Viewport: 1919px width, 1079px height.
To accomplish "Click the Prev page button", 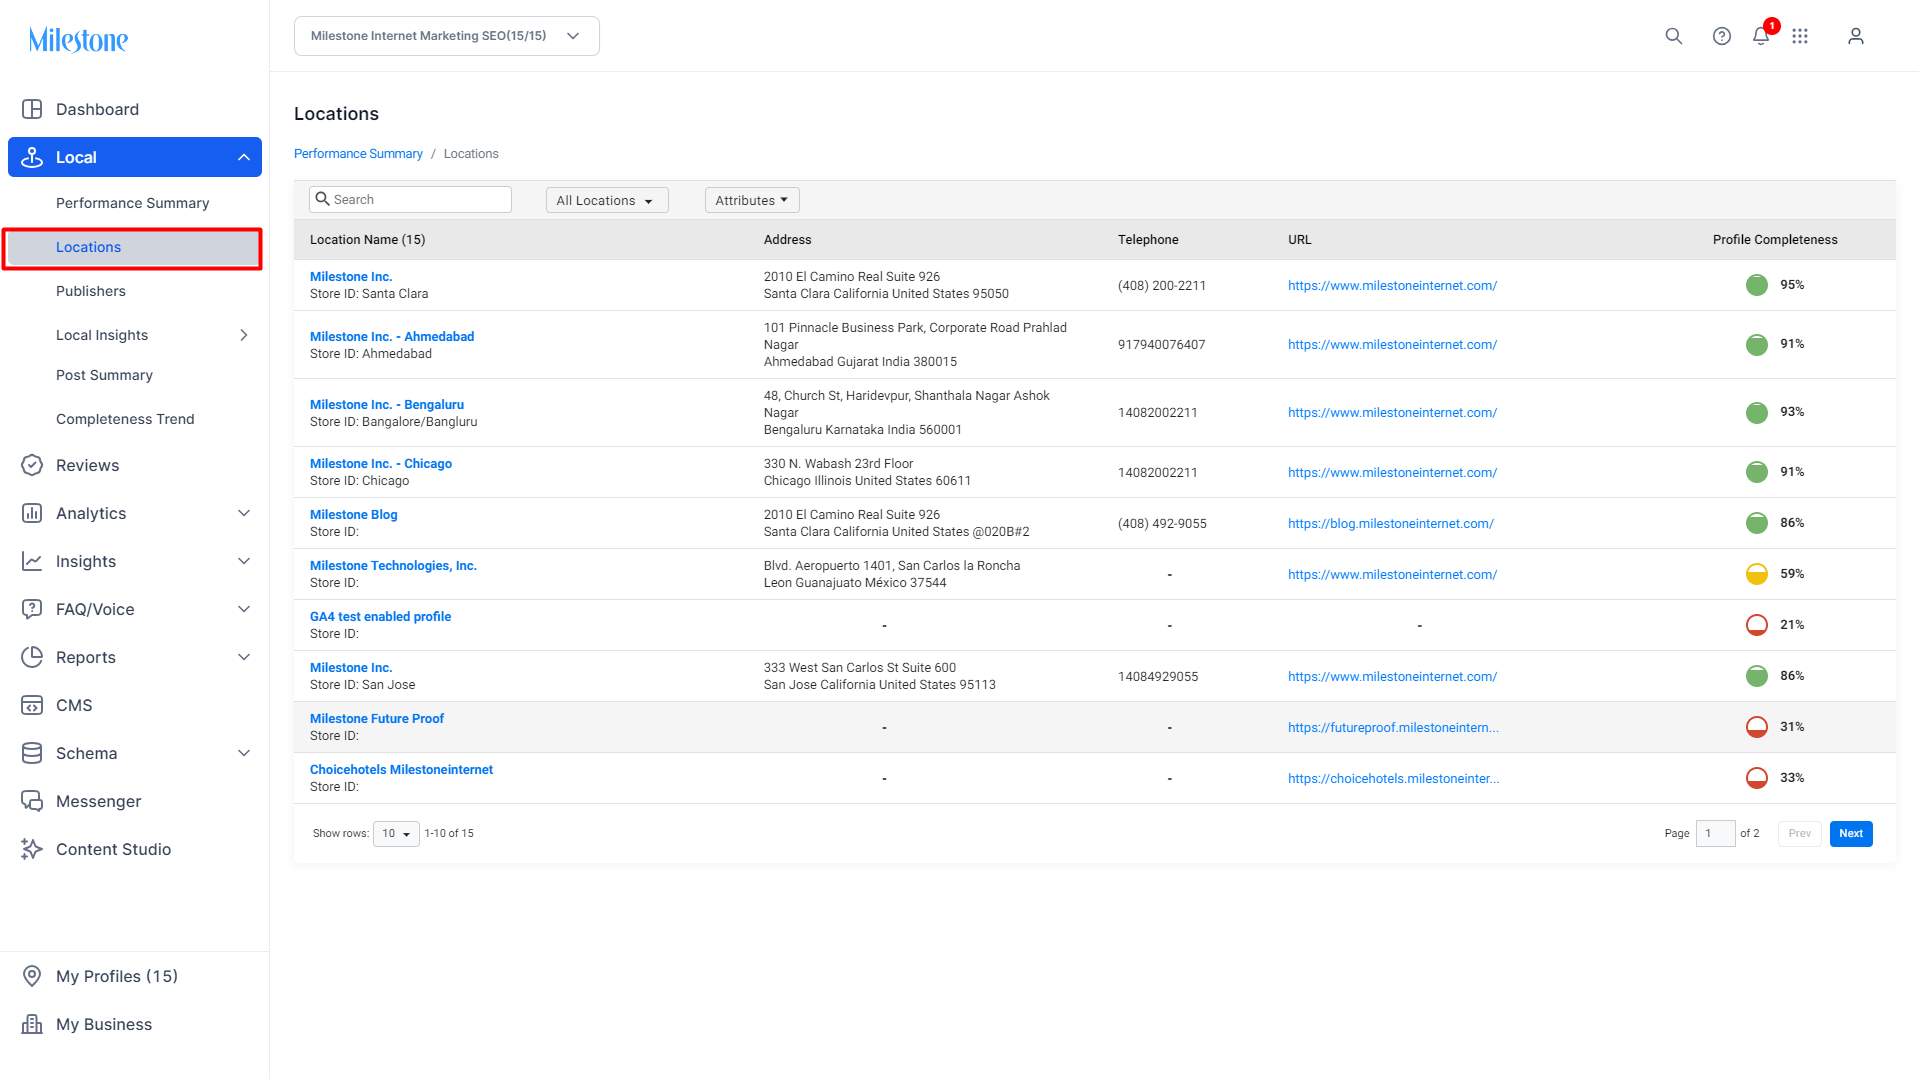I will [x=1799, y=834].
